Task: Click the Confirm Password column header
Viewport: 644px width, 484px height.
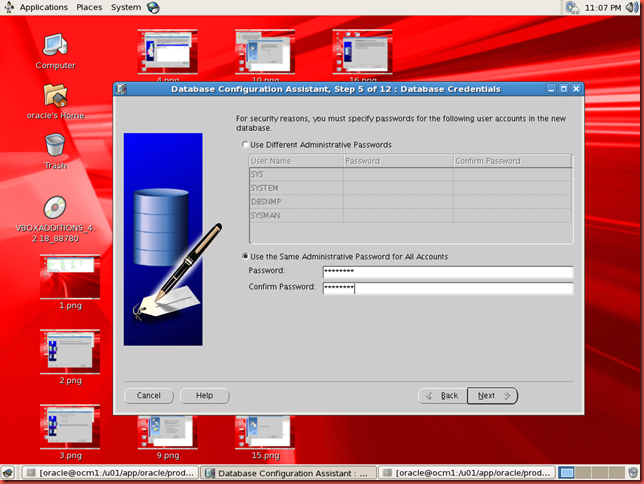Action: click(x=513, y=161)
